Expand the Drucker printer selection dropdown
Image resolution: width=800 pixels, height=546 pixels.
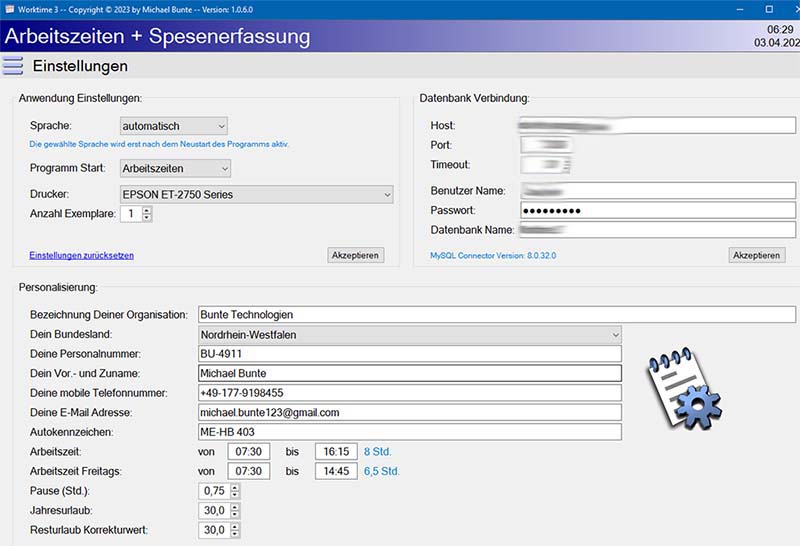pos(257,194)
